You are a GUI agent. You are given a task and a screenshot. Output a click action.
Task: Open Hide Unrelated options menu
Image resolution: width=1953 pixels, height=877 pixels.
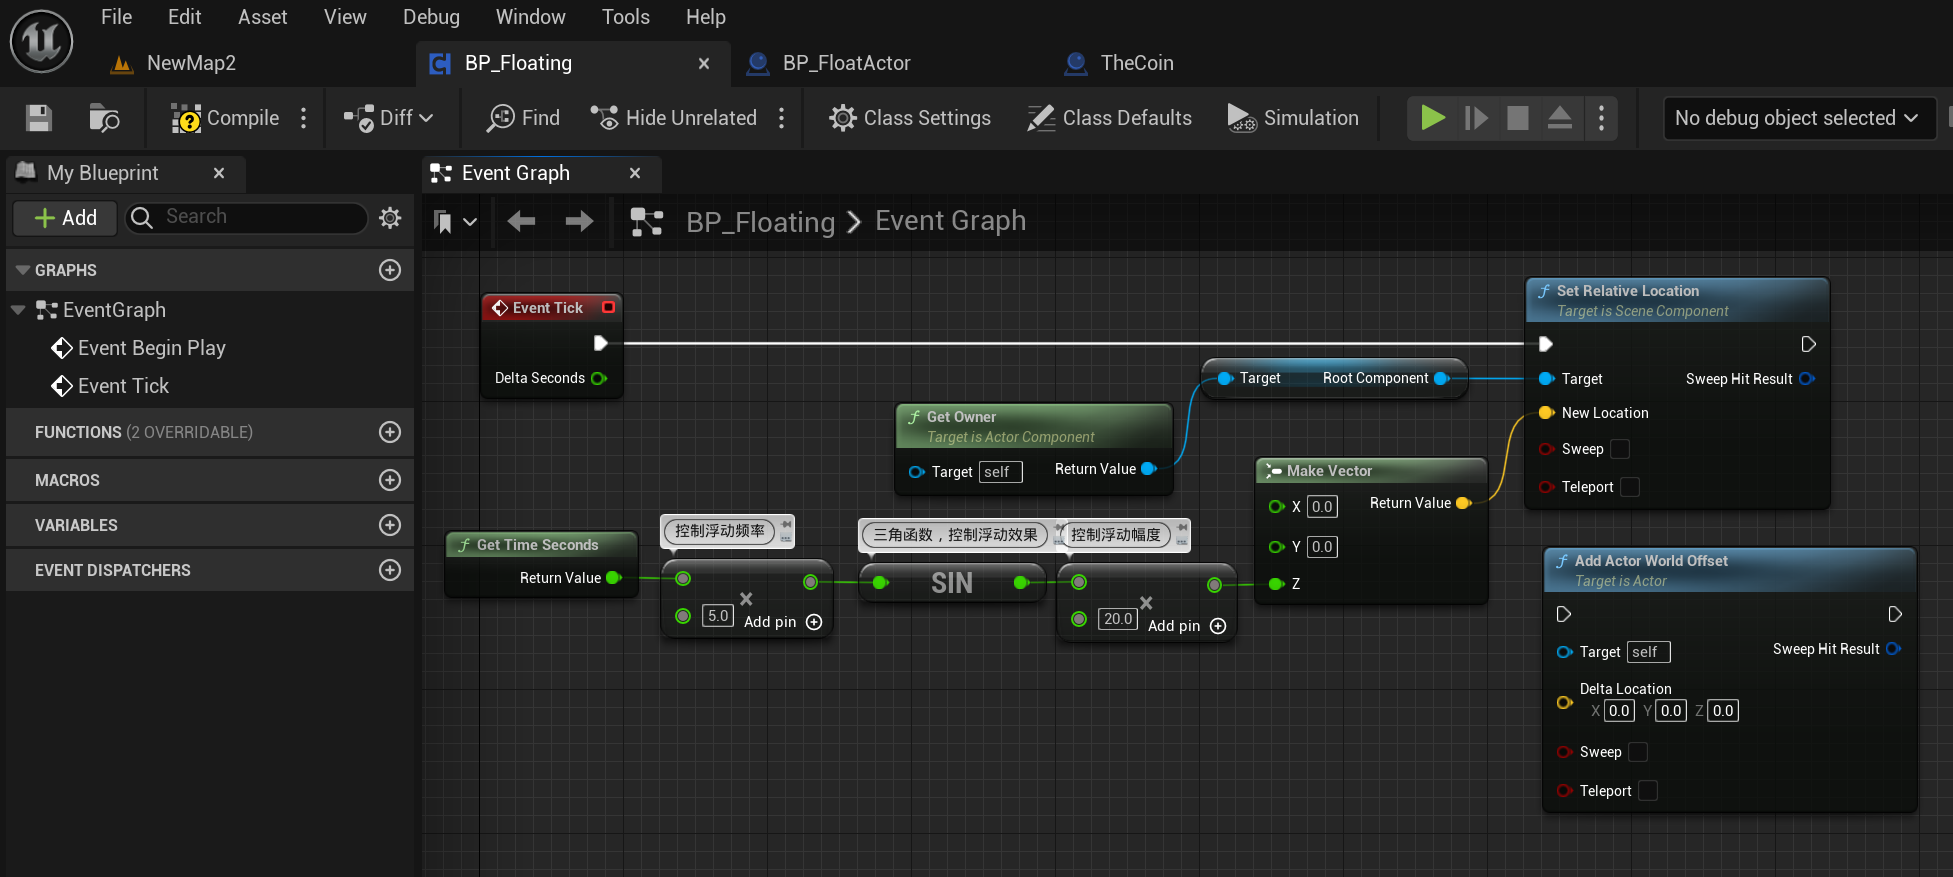(782, 118)
